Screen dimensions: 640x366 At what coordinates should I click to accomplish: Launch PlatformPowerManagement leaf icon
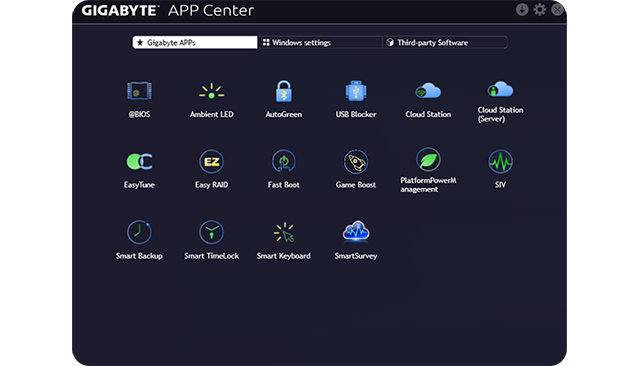click(428, 159)
